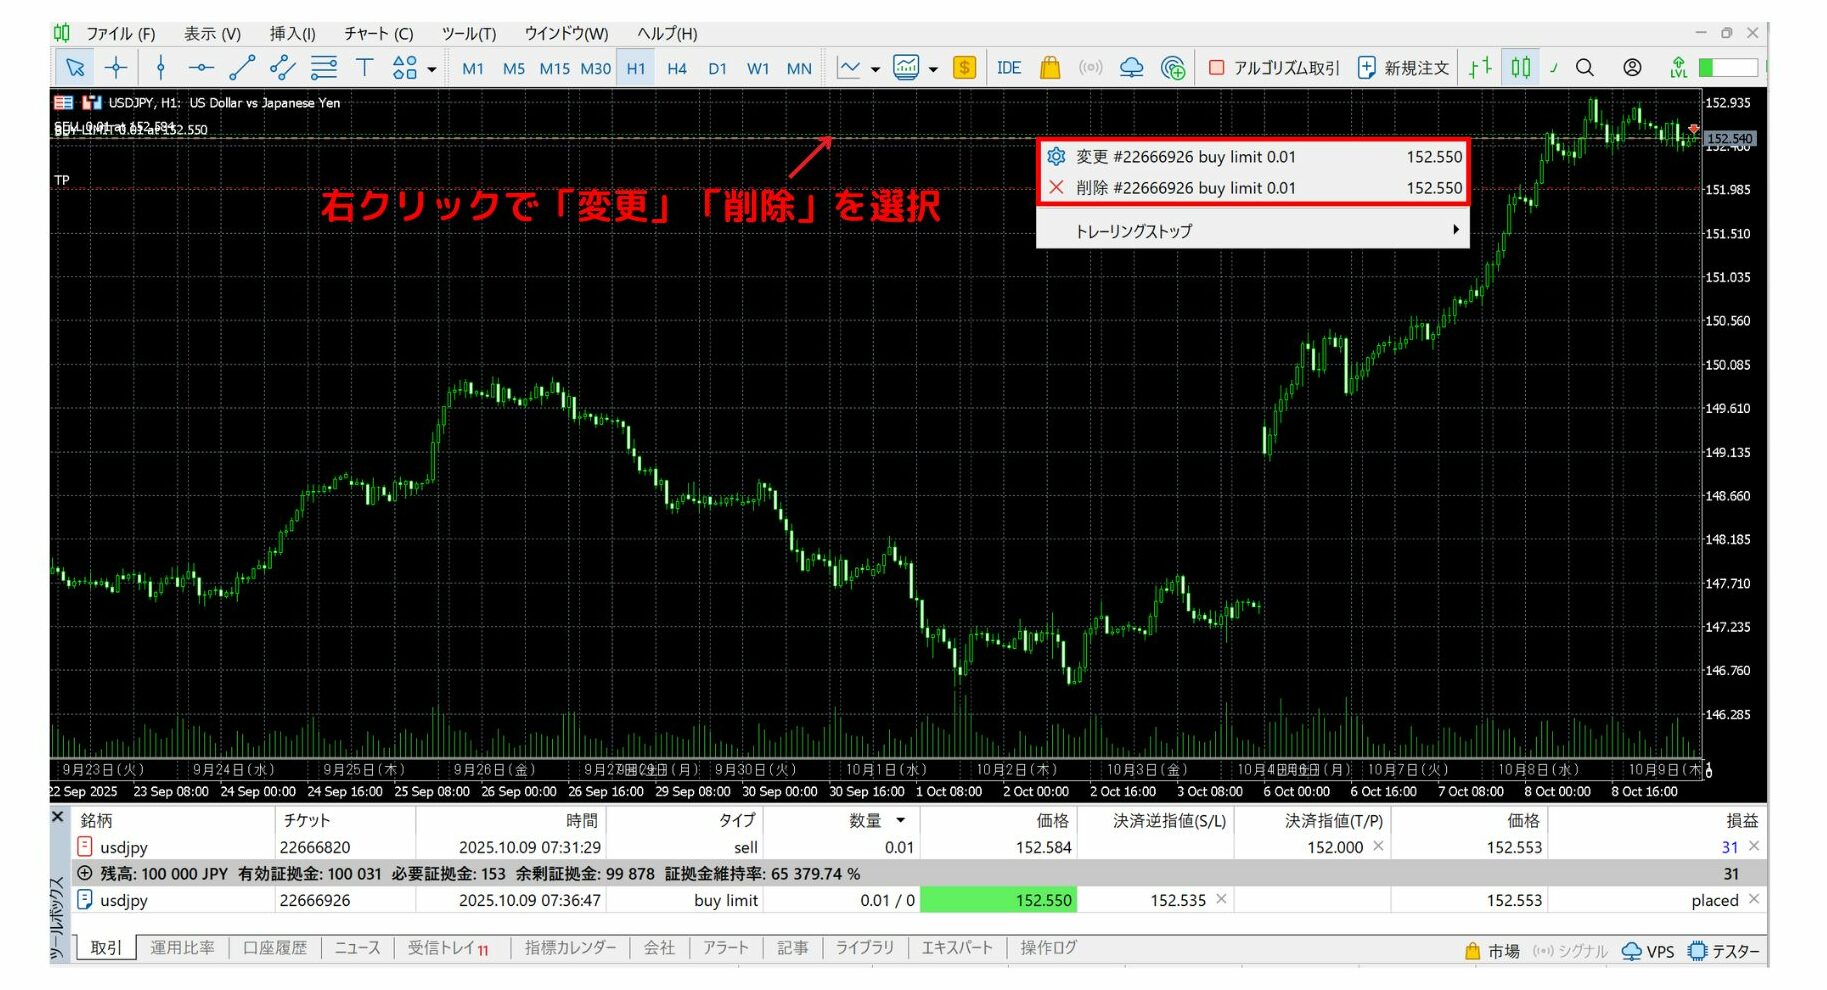The height and width of the screenshot is (990, 1827).
Task: Click the cloud (MQL5 community) icon
Action: (1132, 67)
